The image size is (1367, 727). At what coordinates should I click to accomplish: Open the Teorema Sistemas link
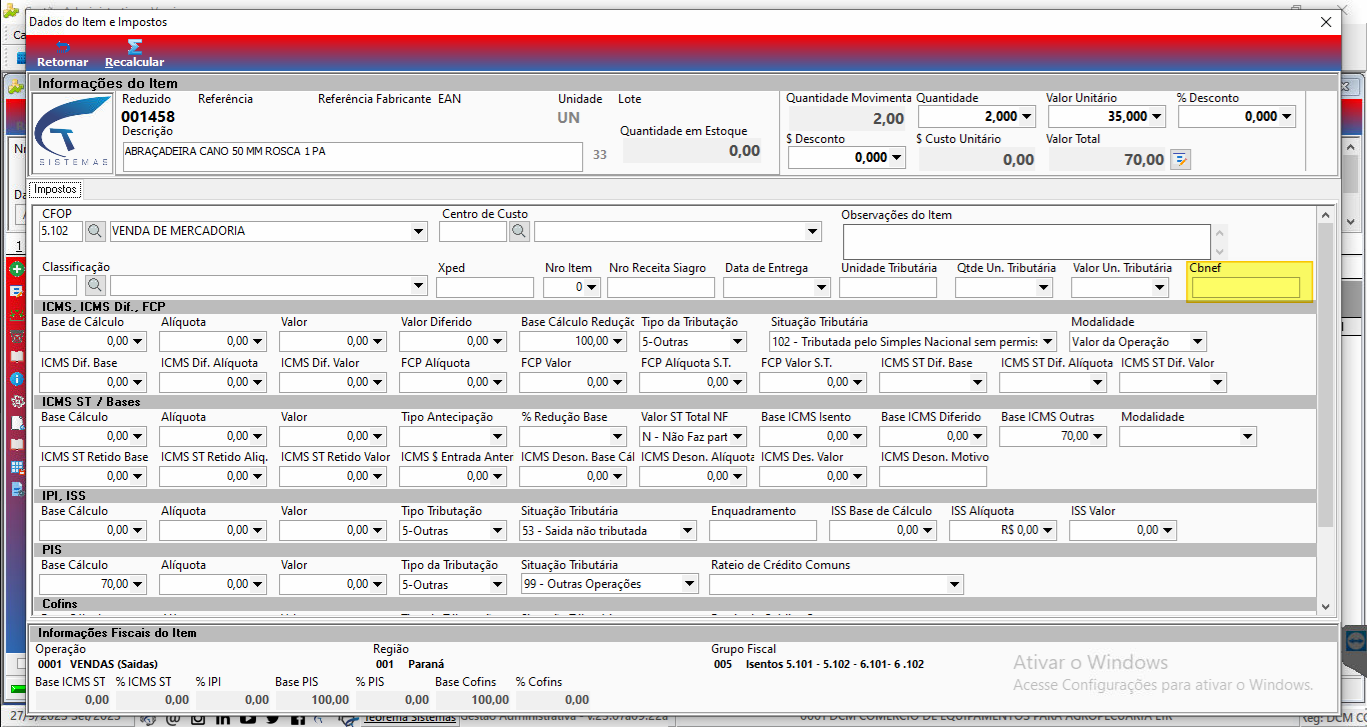(410, 718)
